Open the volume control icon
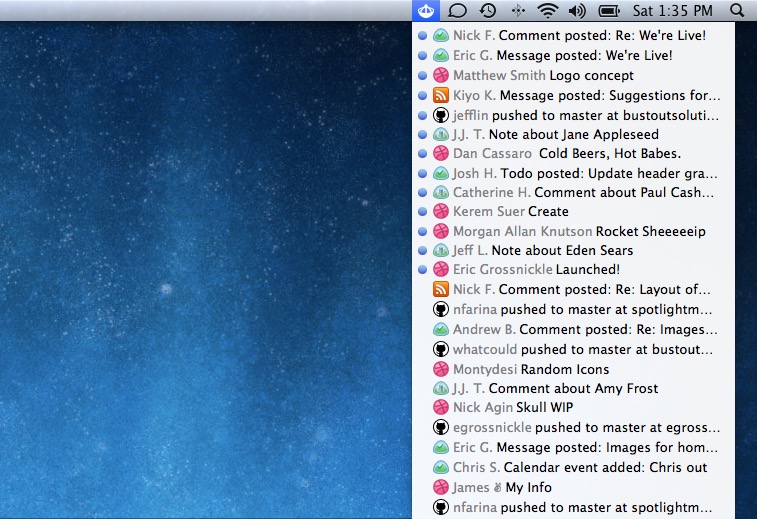This screenshot has height=519, width=757. pyautogui.click(x=577, y=11)
